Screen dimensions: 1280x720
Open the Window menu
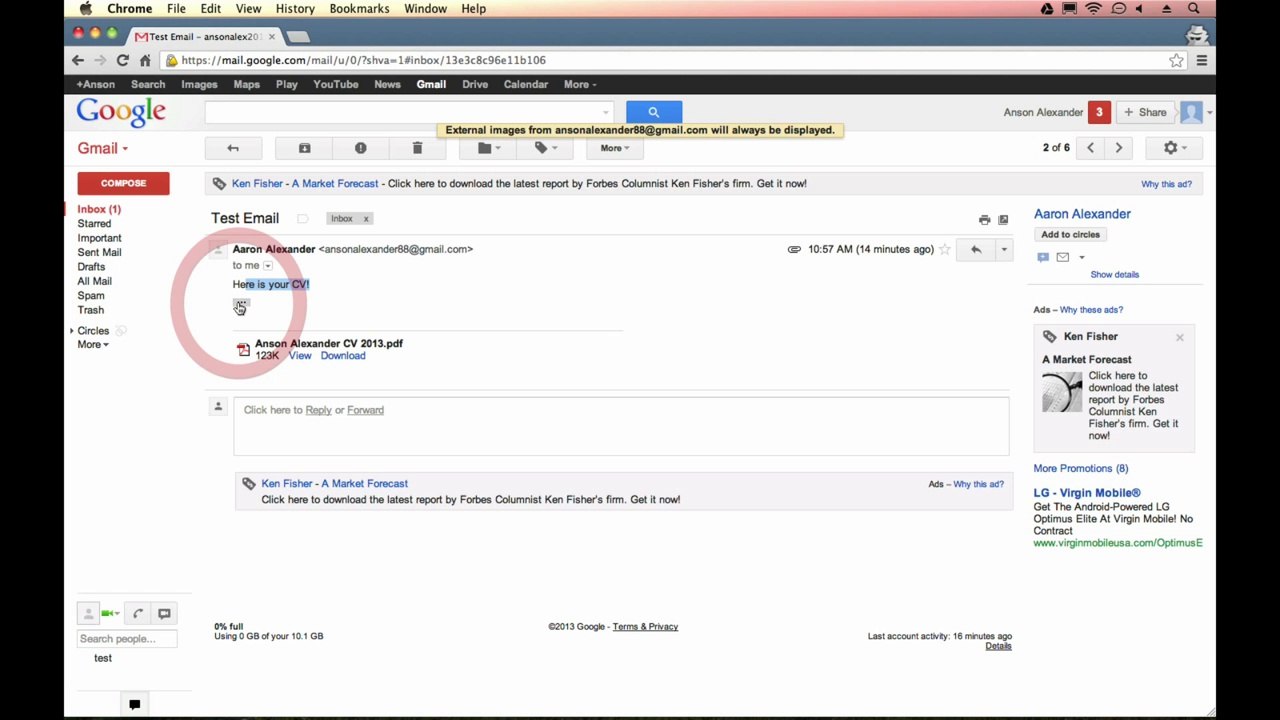(x=425, y=9)
